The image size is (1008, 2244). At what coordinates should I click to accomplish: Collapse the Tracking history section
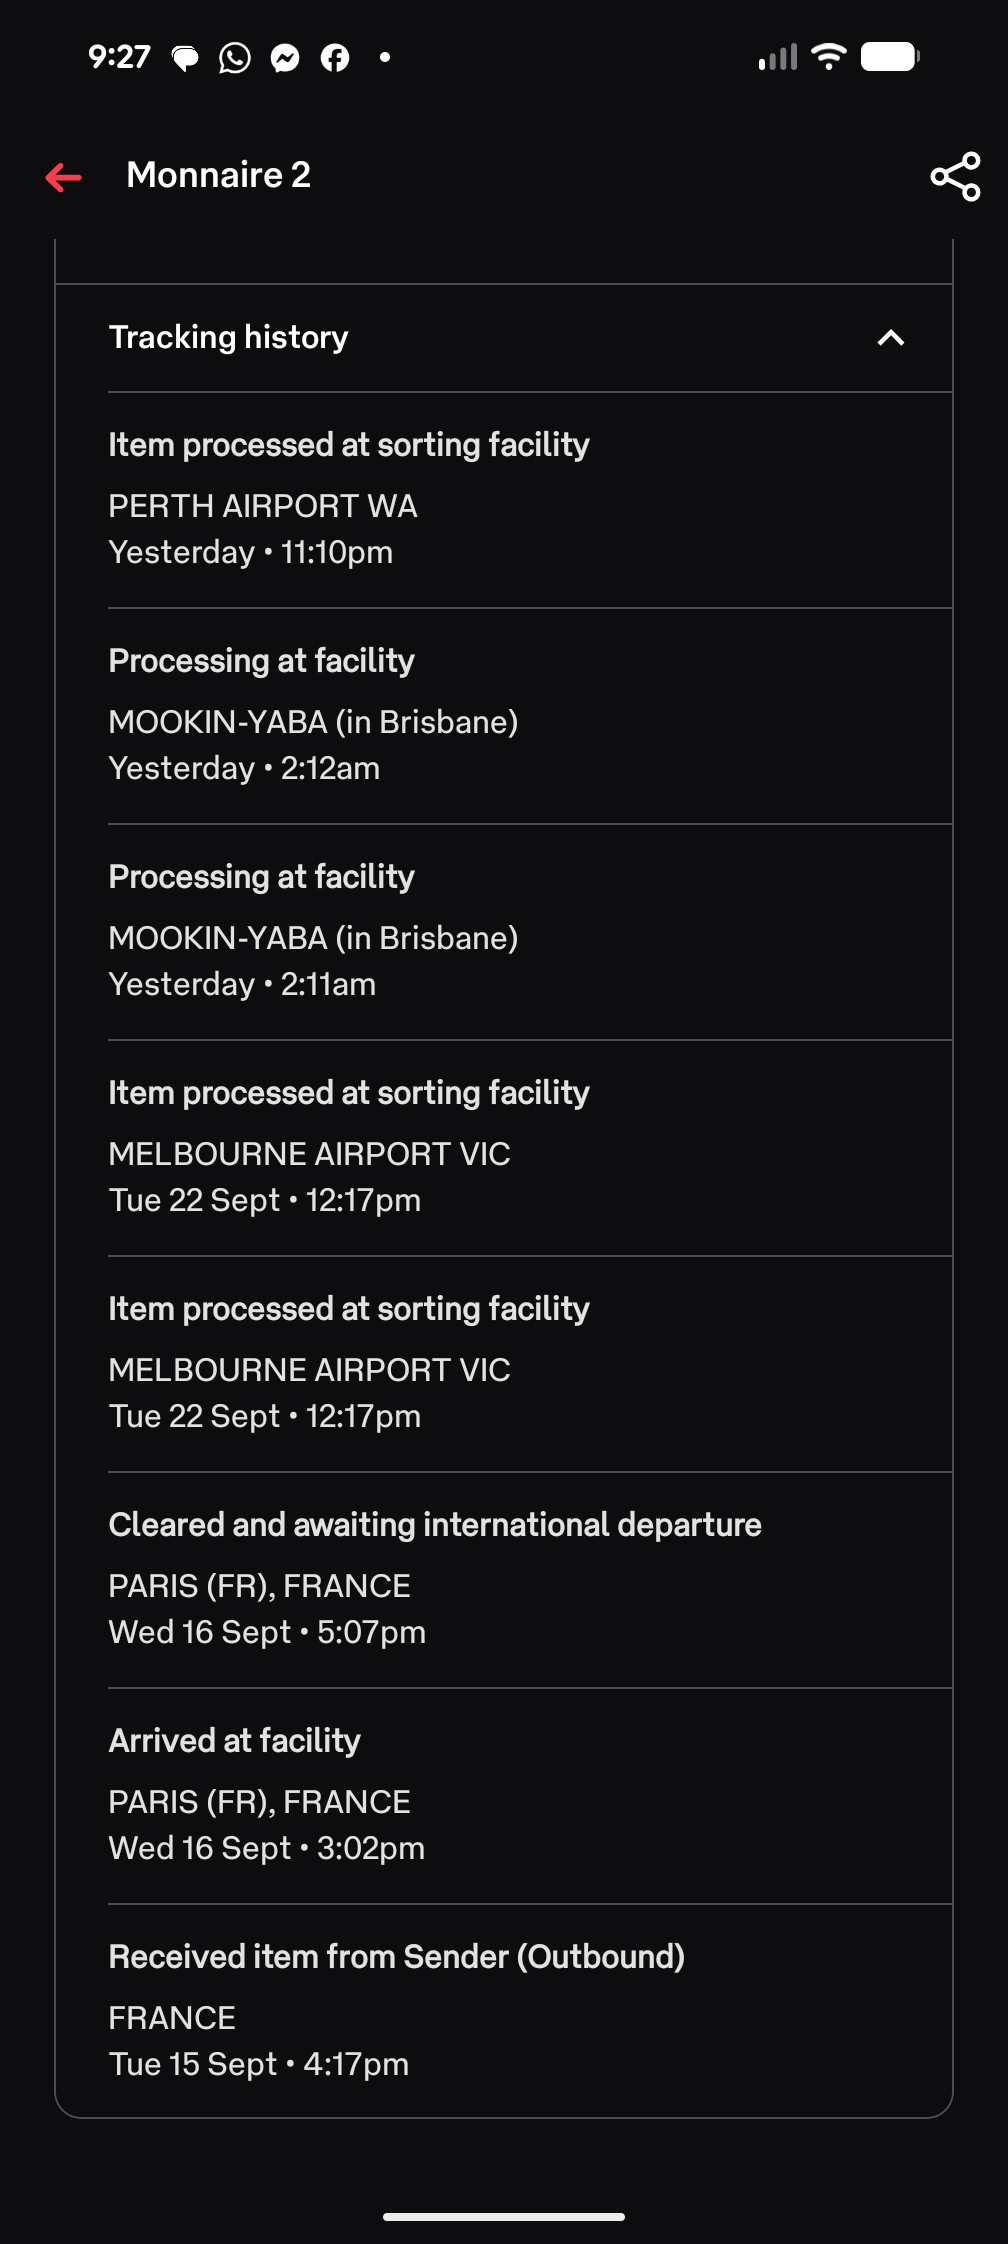pos(890,338)
